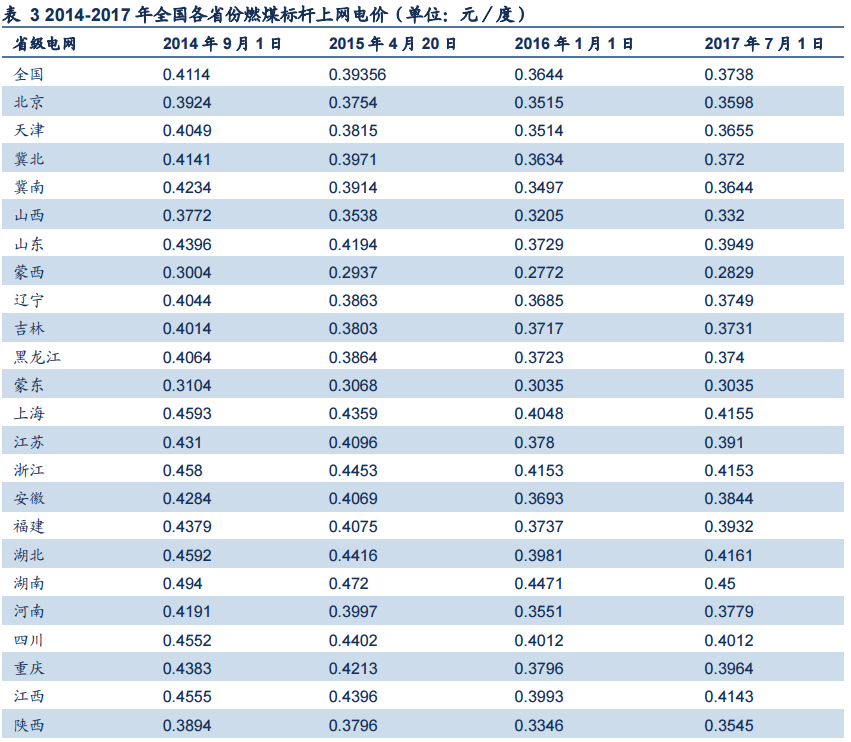Click 江苏's 2015 value 0.4096
The image size is (851, 742).
tap(353, 442)
